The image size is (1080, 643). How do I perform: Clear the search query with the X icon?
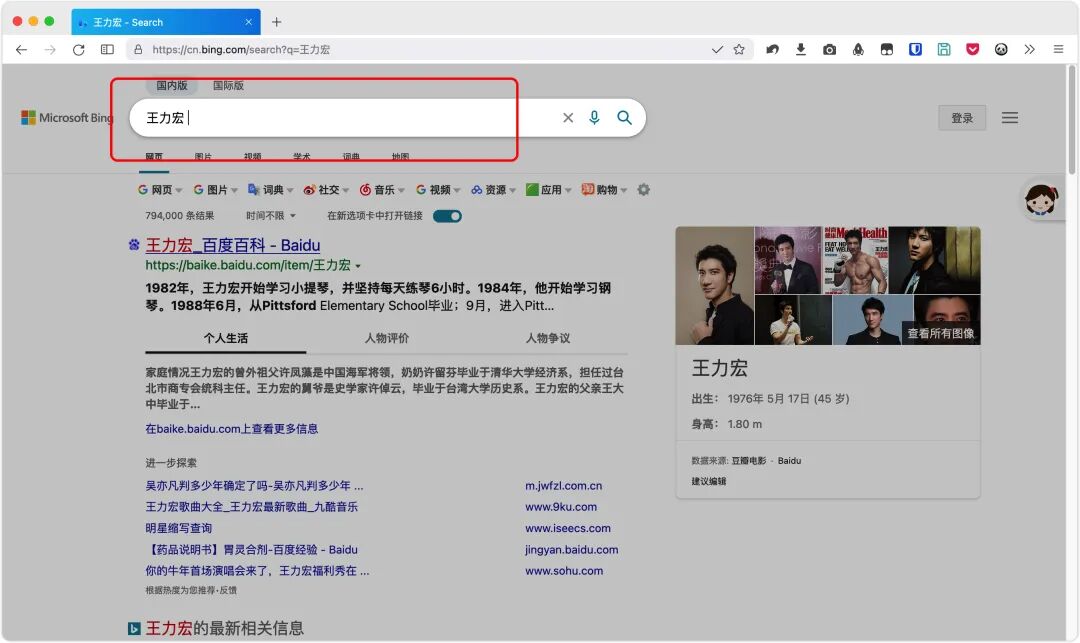[568, 118]
